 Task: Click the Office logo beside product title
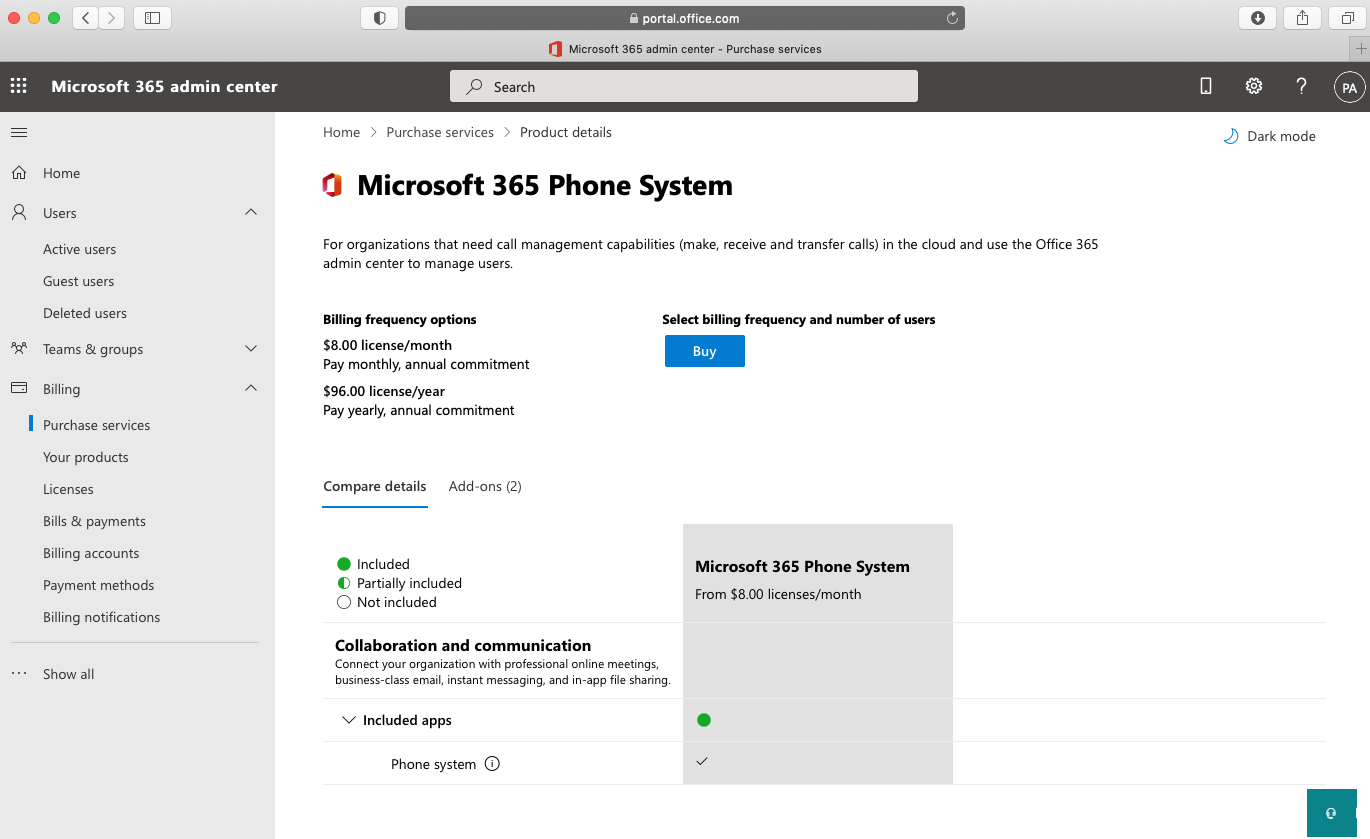332,185
